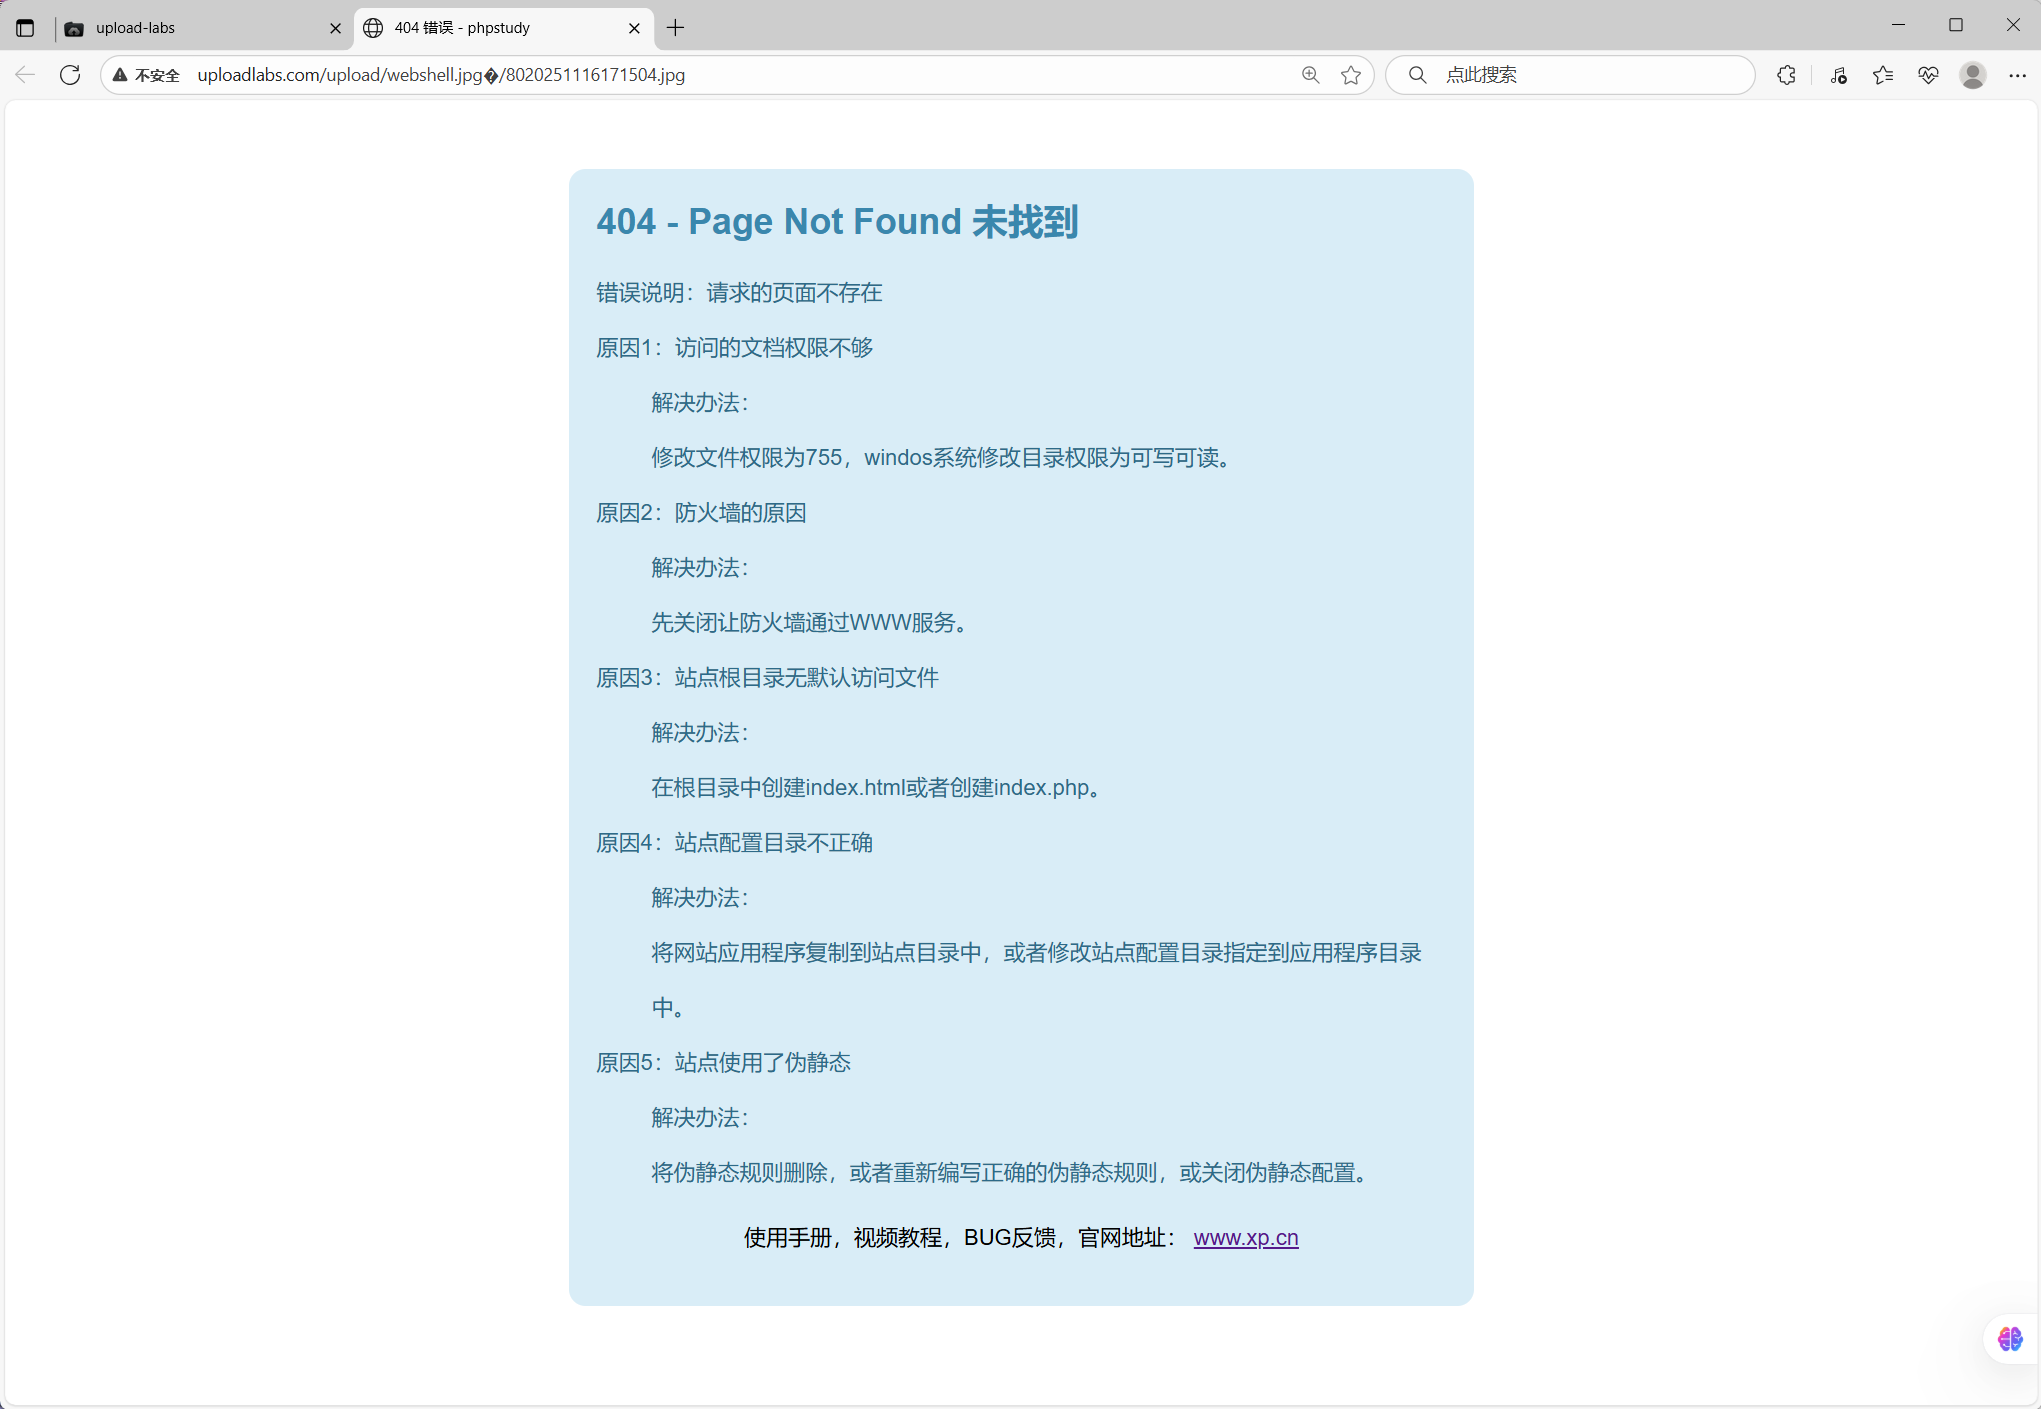Open the extensions puzzle icon
This screenshot has height=1409, width=2041.
pos(1786,75)
